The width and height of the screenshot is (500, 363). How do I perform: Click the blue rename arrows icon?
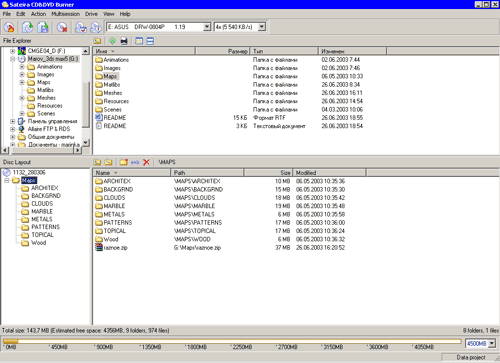coord(135,162)
